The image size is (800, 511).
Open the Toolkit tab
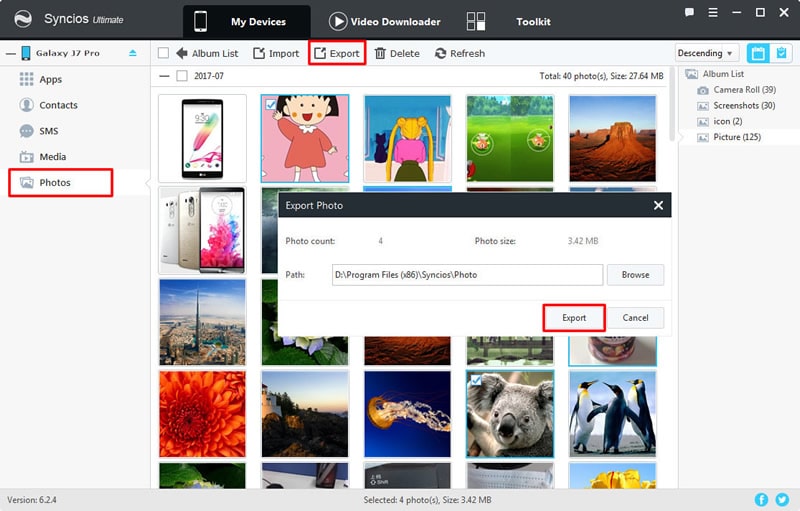point(509,21)
